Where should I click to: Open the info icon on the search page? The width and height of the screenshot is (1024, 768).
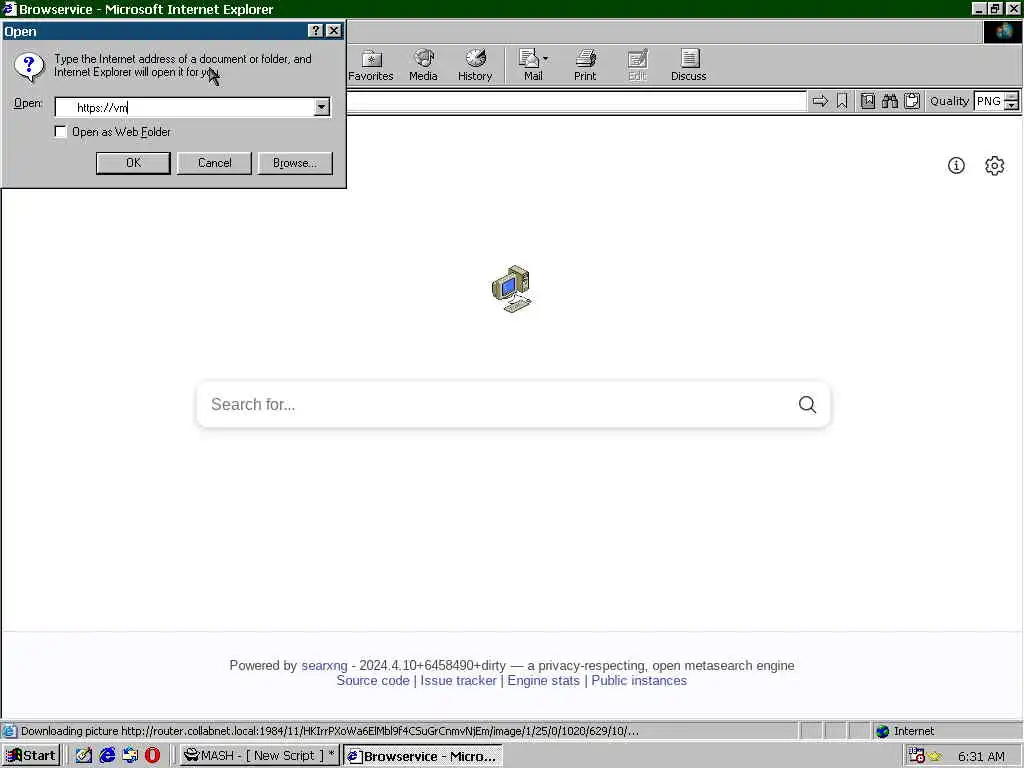956,166
